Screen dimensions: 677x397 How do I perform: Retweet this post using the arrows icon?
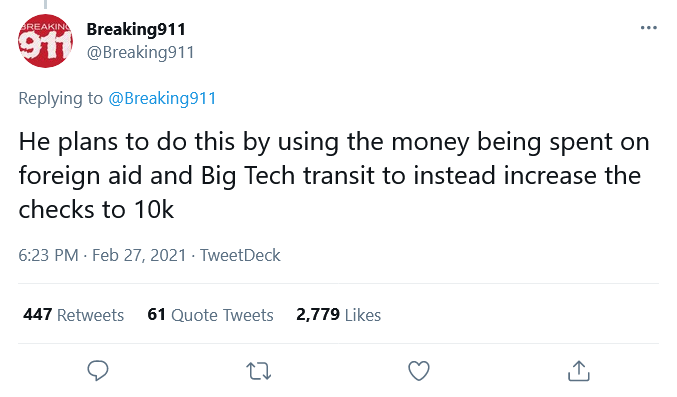tap(259, 371)
